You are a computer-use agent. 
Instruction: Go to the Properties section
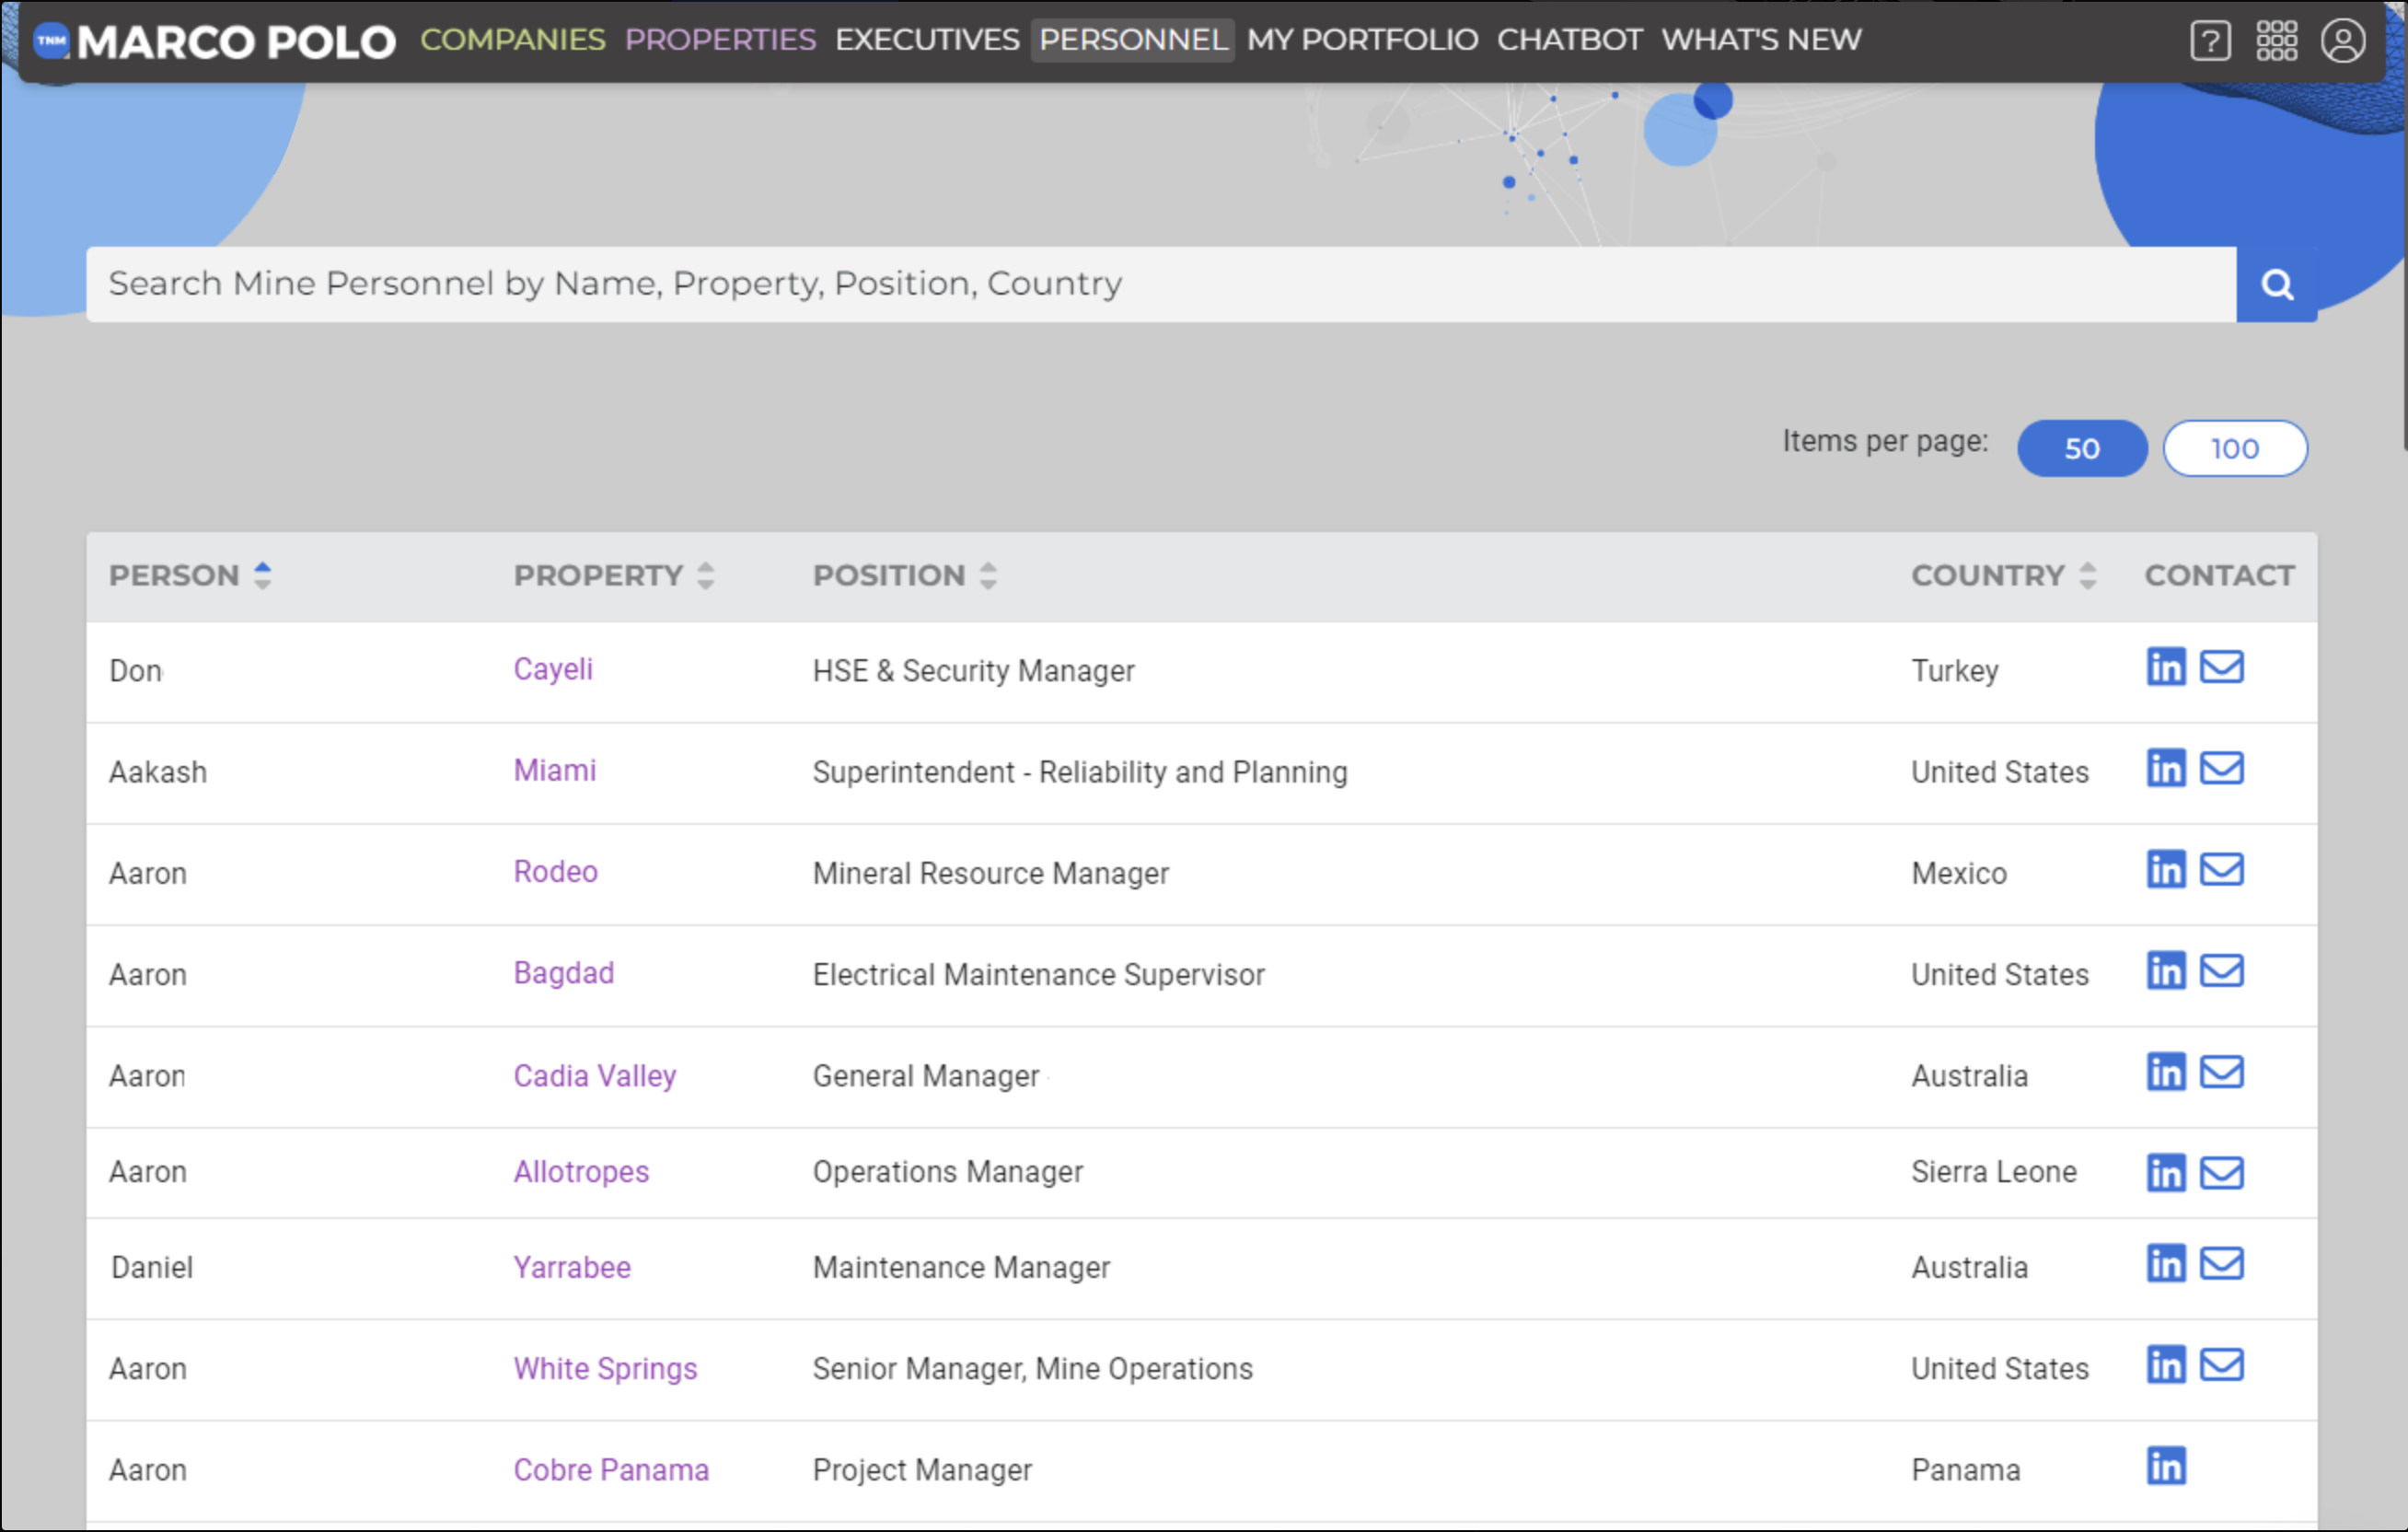720,40
